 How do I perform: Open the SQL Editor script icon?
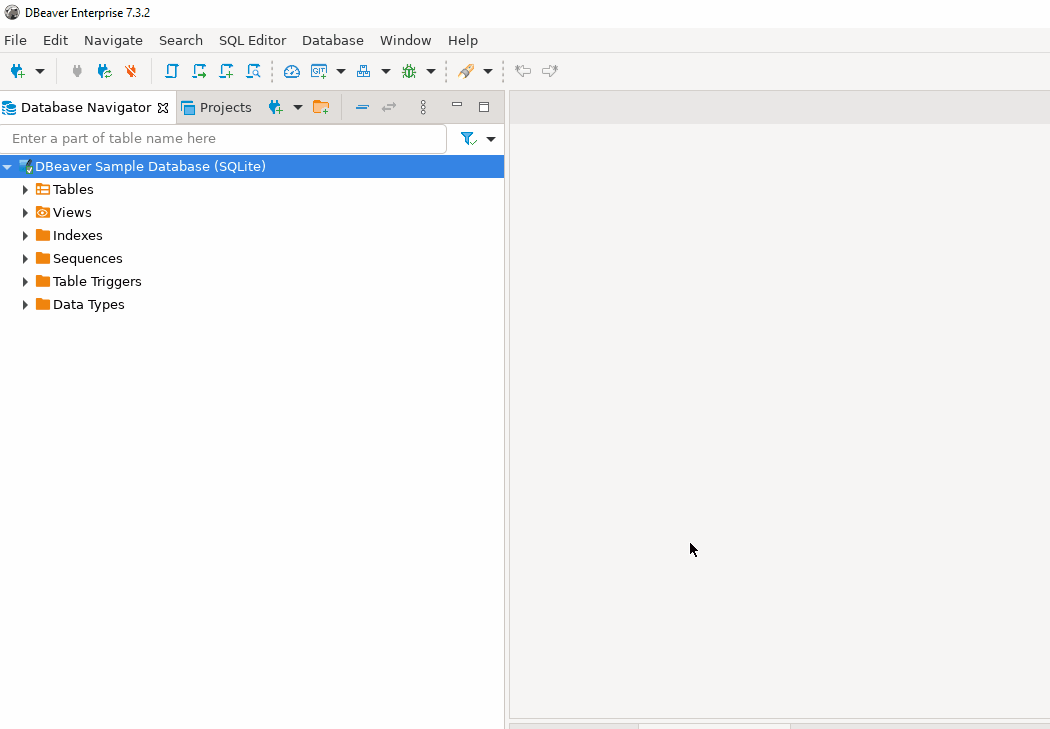coord(172,71)
